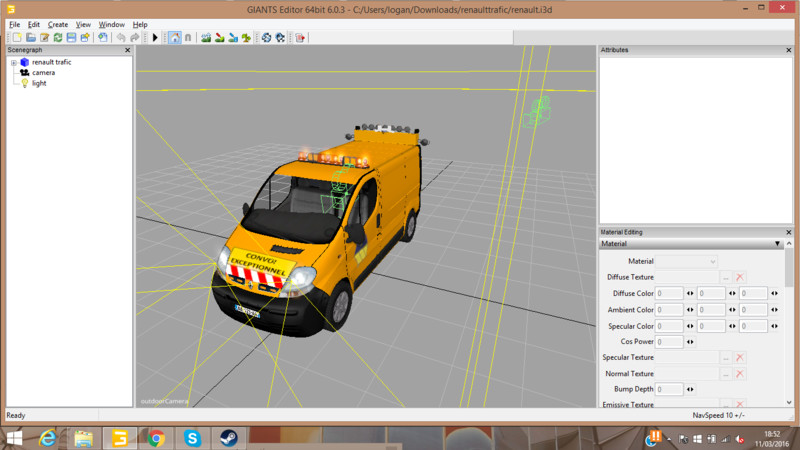The height and width of the screenshot is (450, 800).
Task: Select the light item in Scenegraph
Action: (x=39, y=83)
